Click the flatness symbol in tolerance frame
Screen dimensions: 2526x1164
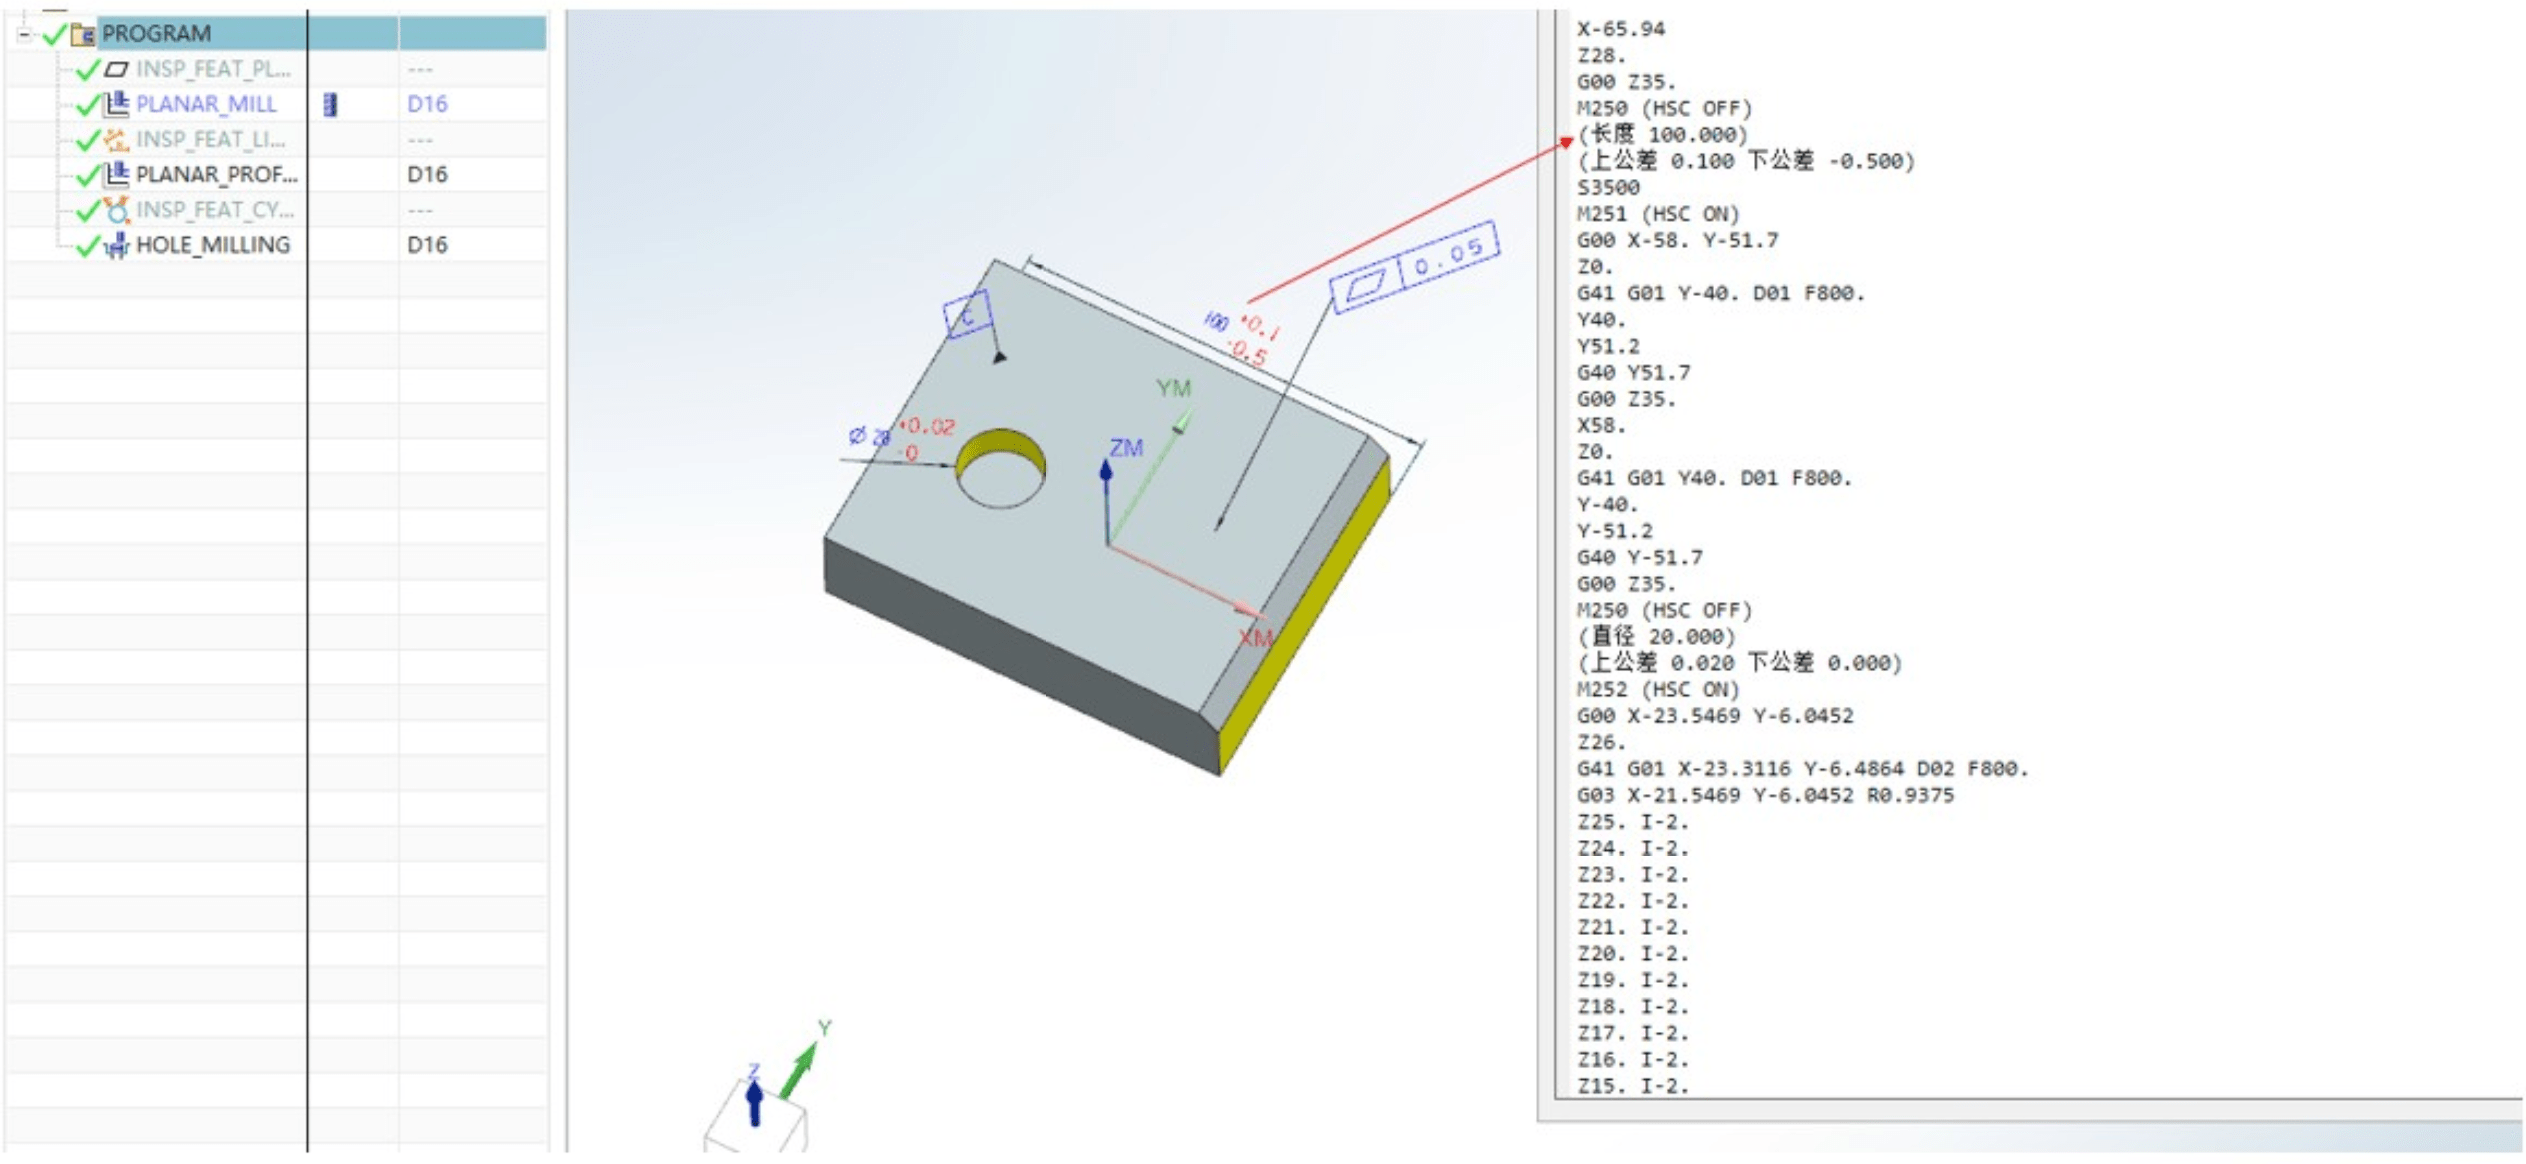(1366, 285)
